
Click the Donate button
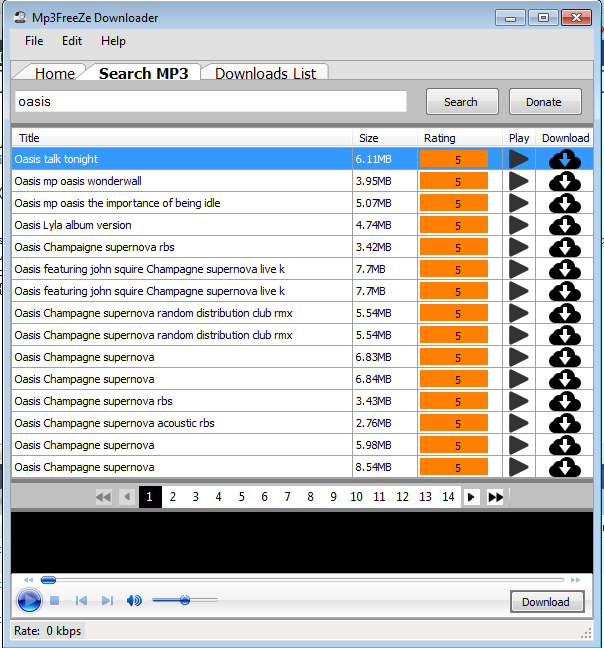point(545,102)
